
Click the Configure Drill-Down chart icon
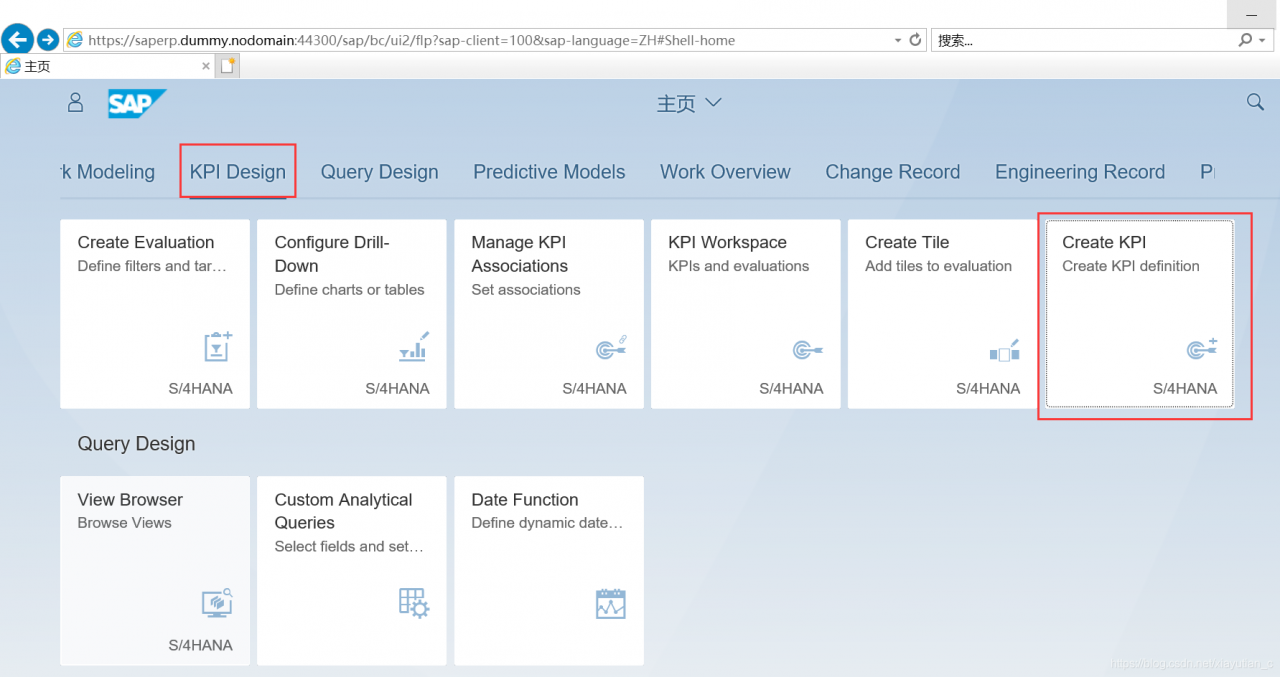tap(414, 346)
